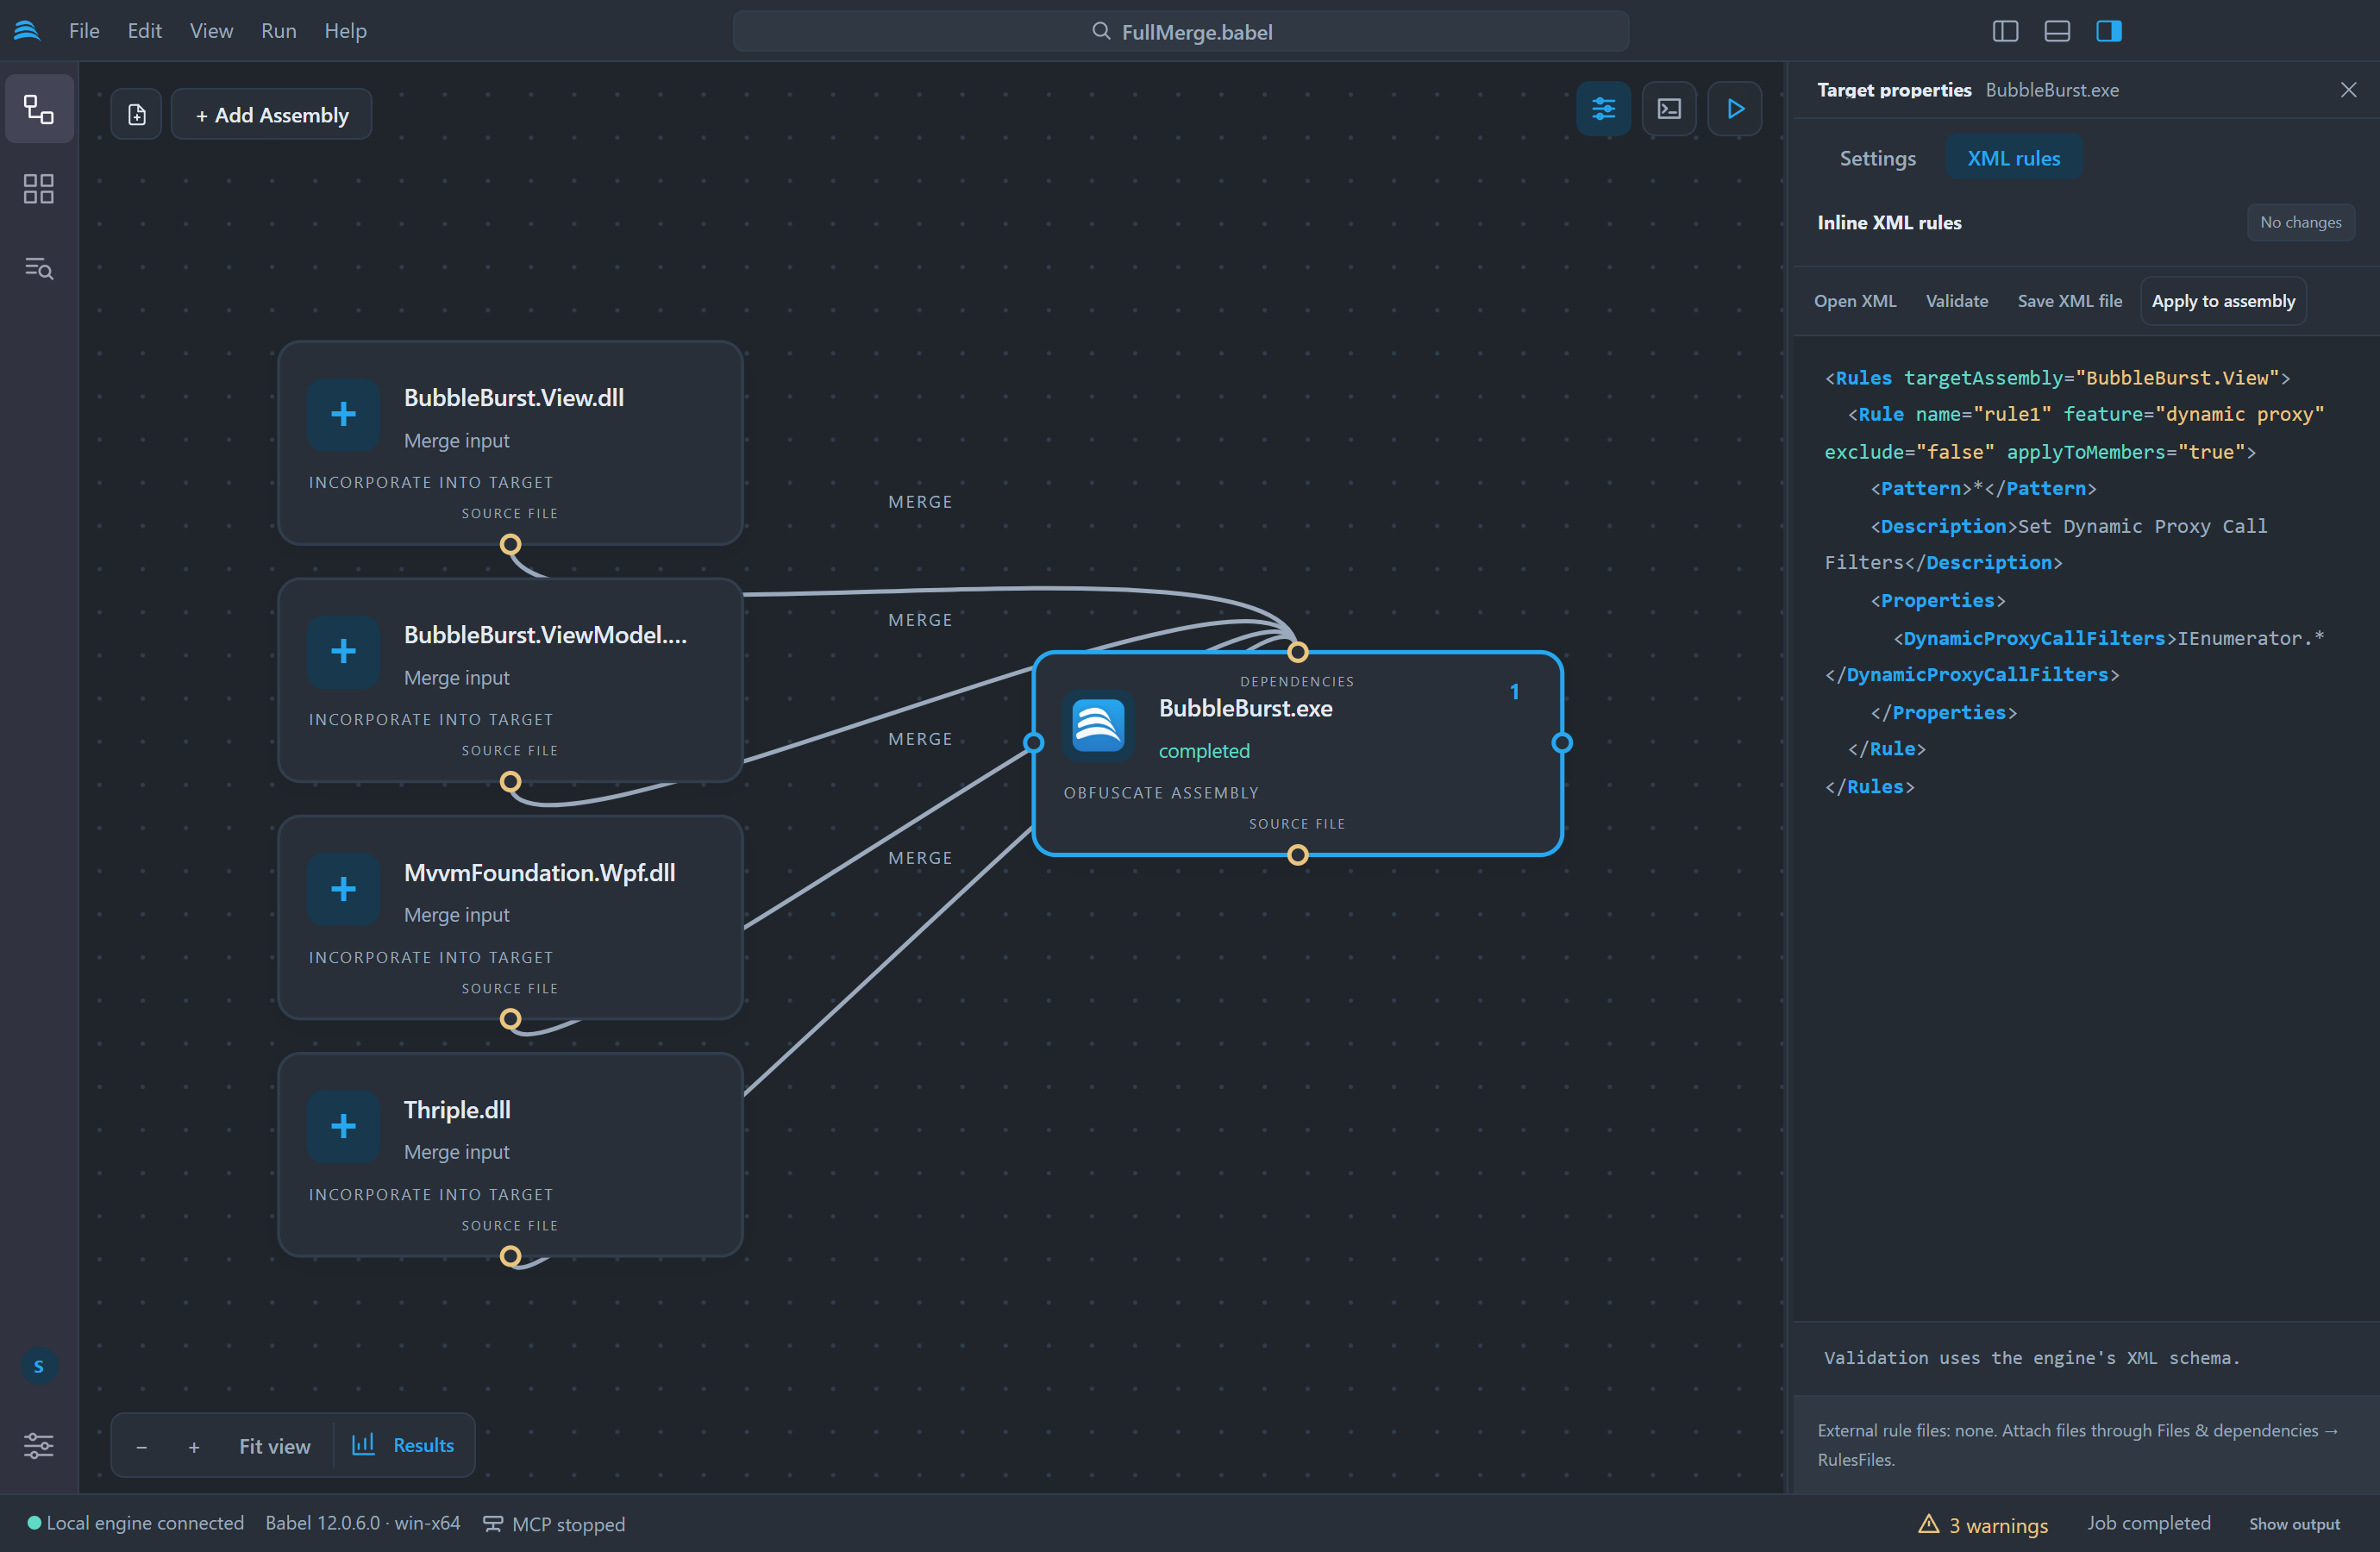Click the FullMerge.babel search bar
The image size is (2380, 1552).
(x=1180, y=31)
